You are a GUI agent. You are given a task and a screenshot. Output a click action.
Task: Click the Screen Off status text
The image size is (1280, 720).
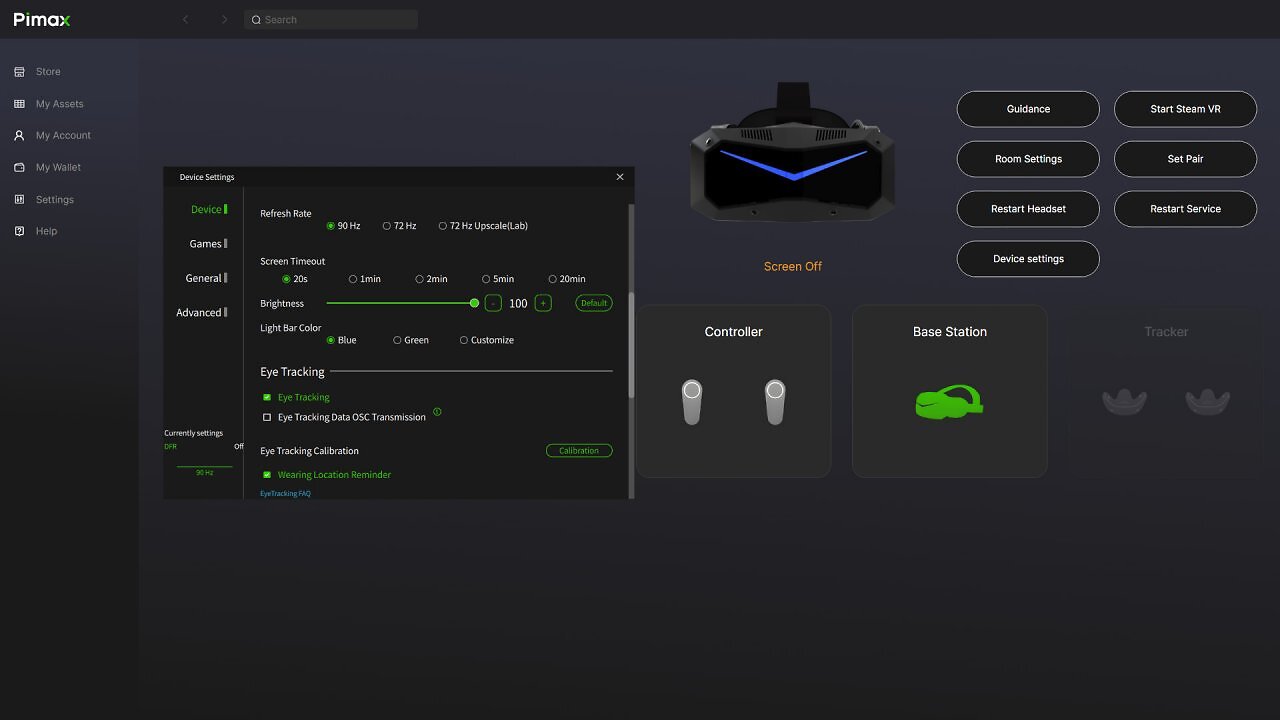tap(793, 266)
